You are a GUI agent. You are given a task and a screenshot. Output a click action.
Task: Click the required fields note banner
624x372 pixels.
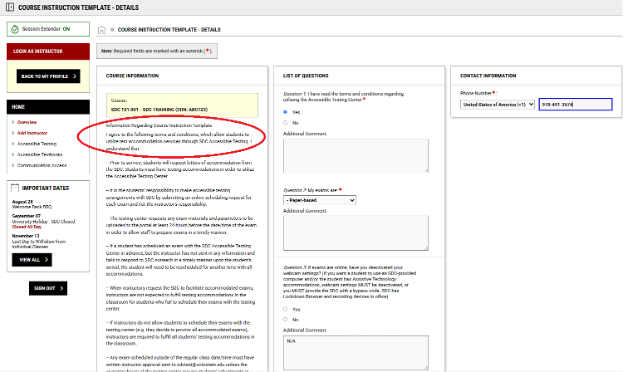pyautogui.click(x=157, y=51)
